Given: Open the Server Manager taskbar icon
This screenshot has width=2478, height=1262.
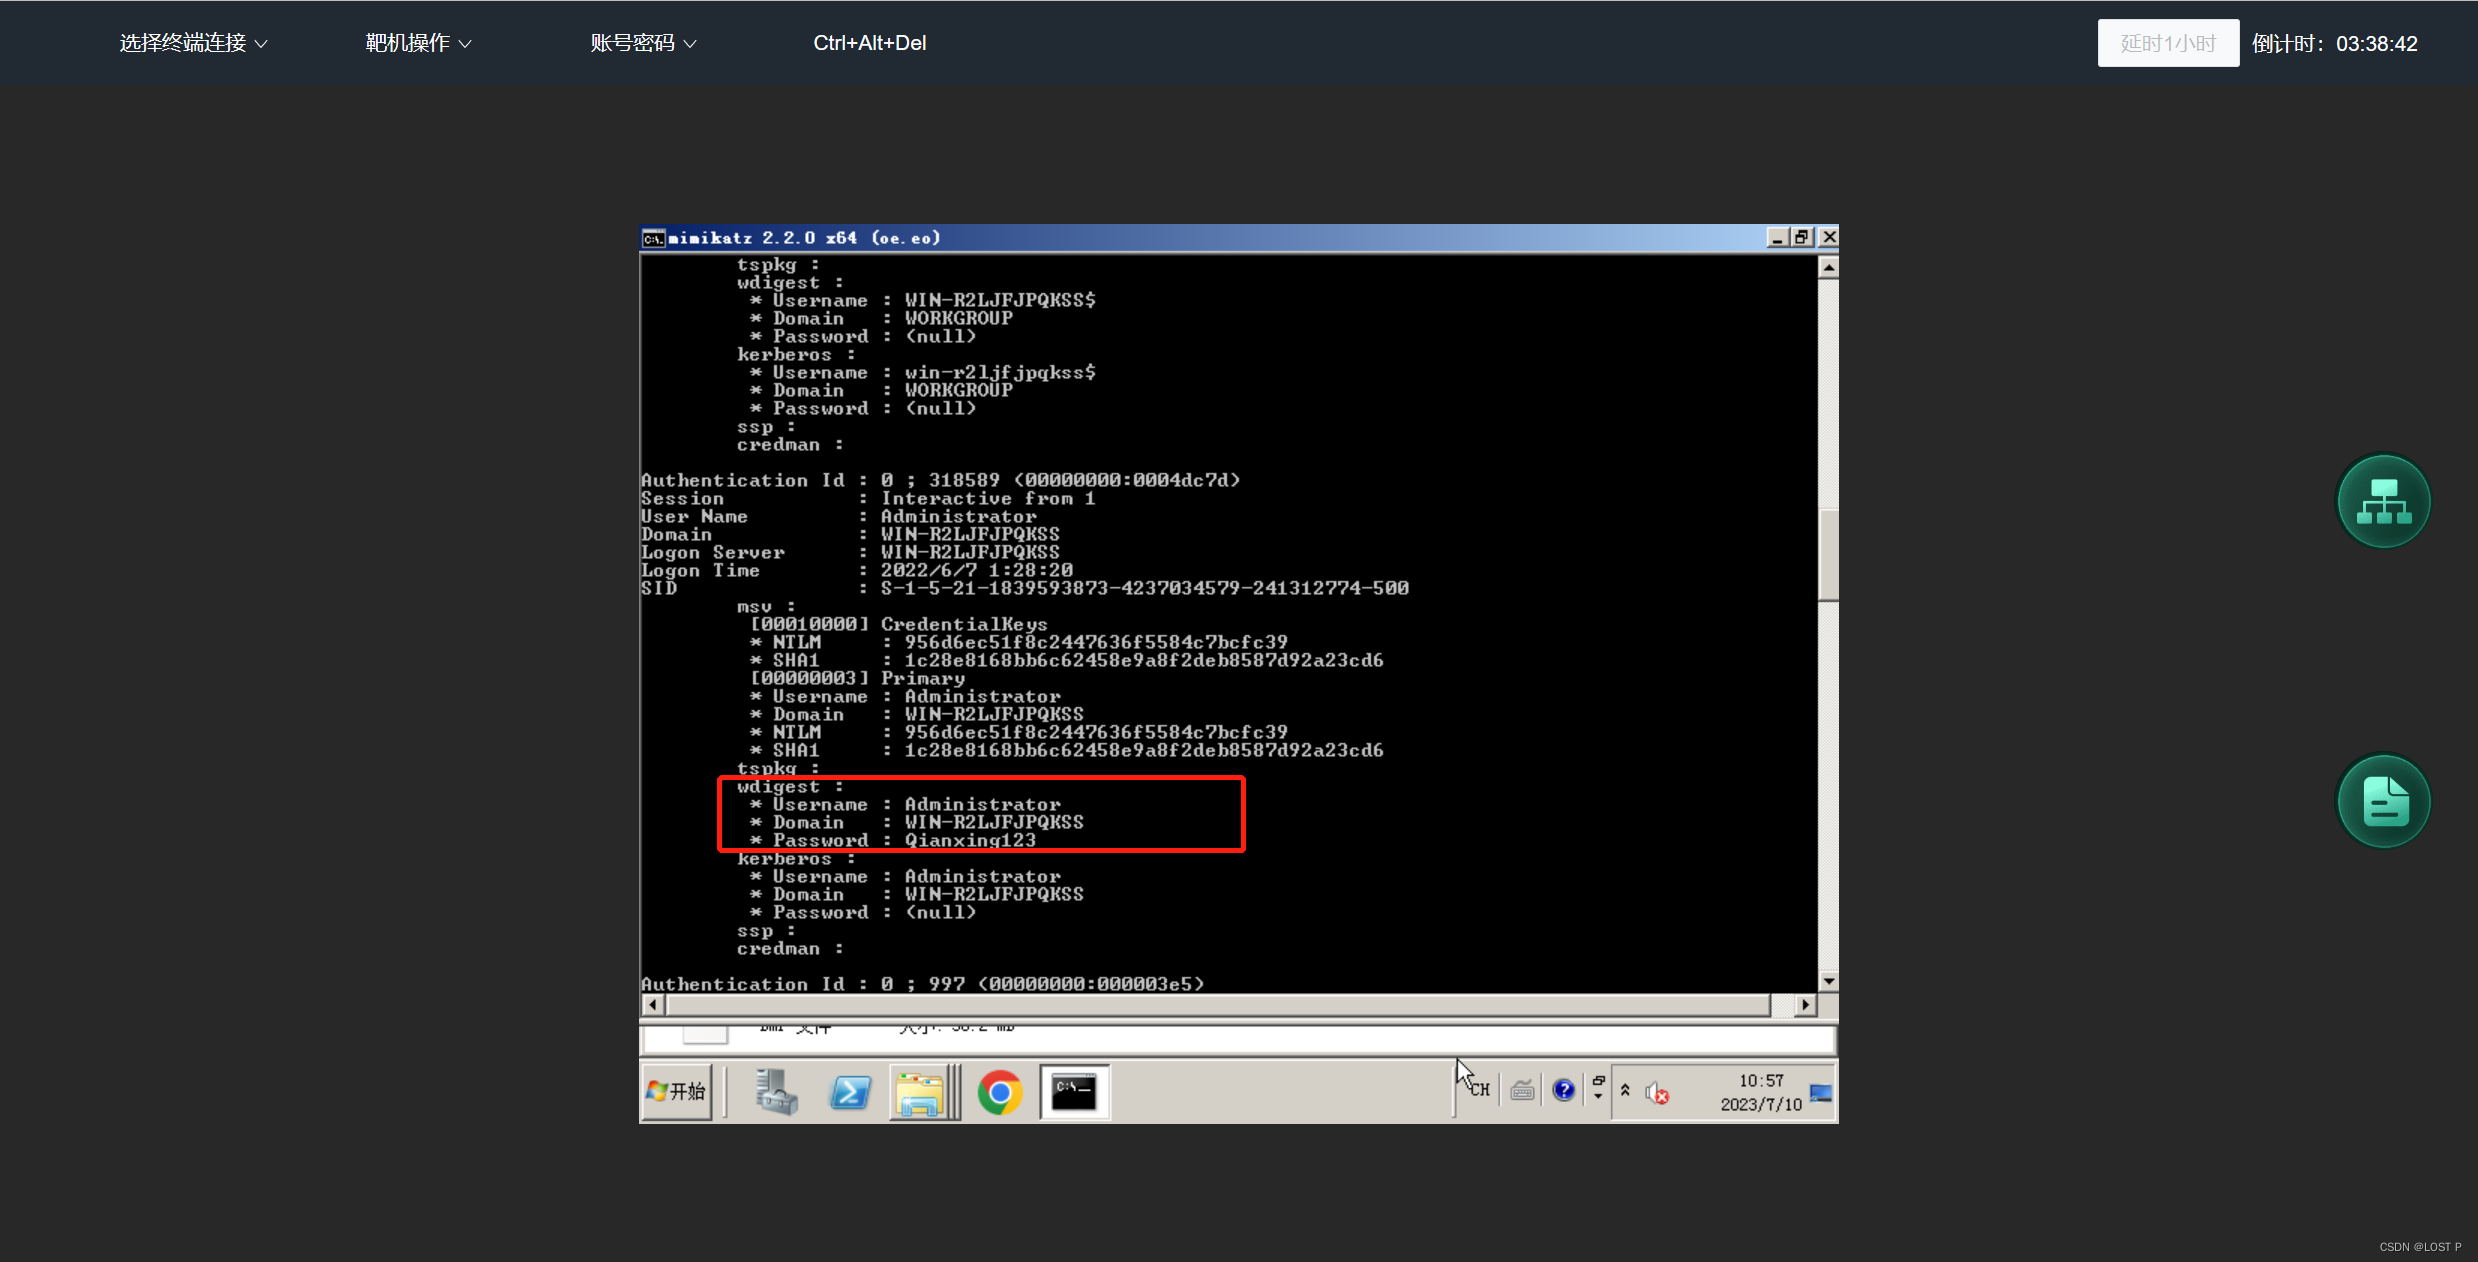Looking at the screenshot, I should [x=776, y=1091].
